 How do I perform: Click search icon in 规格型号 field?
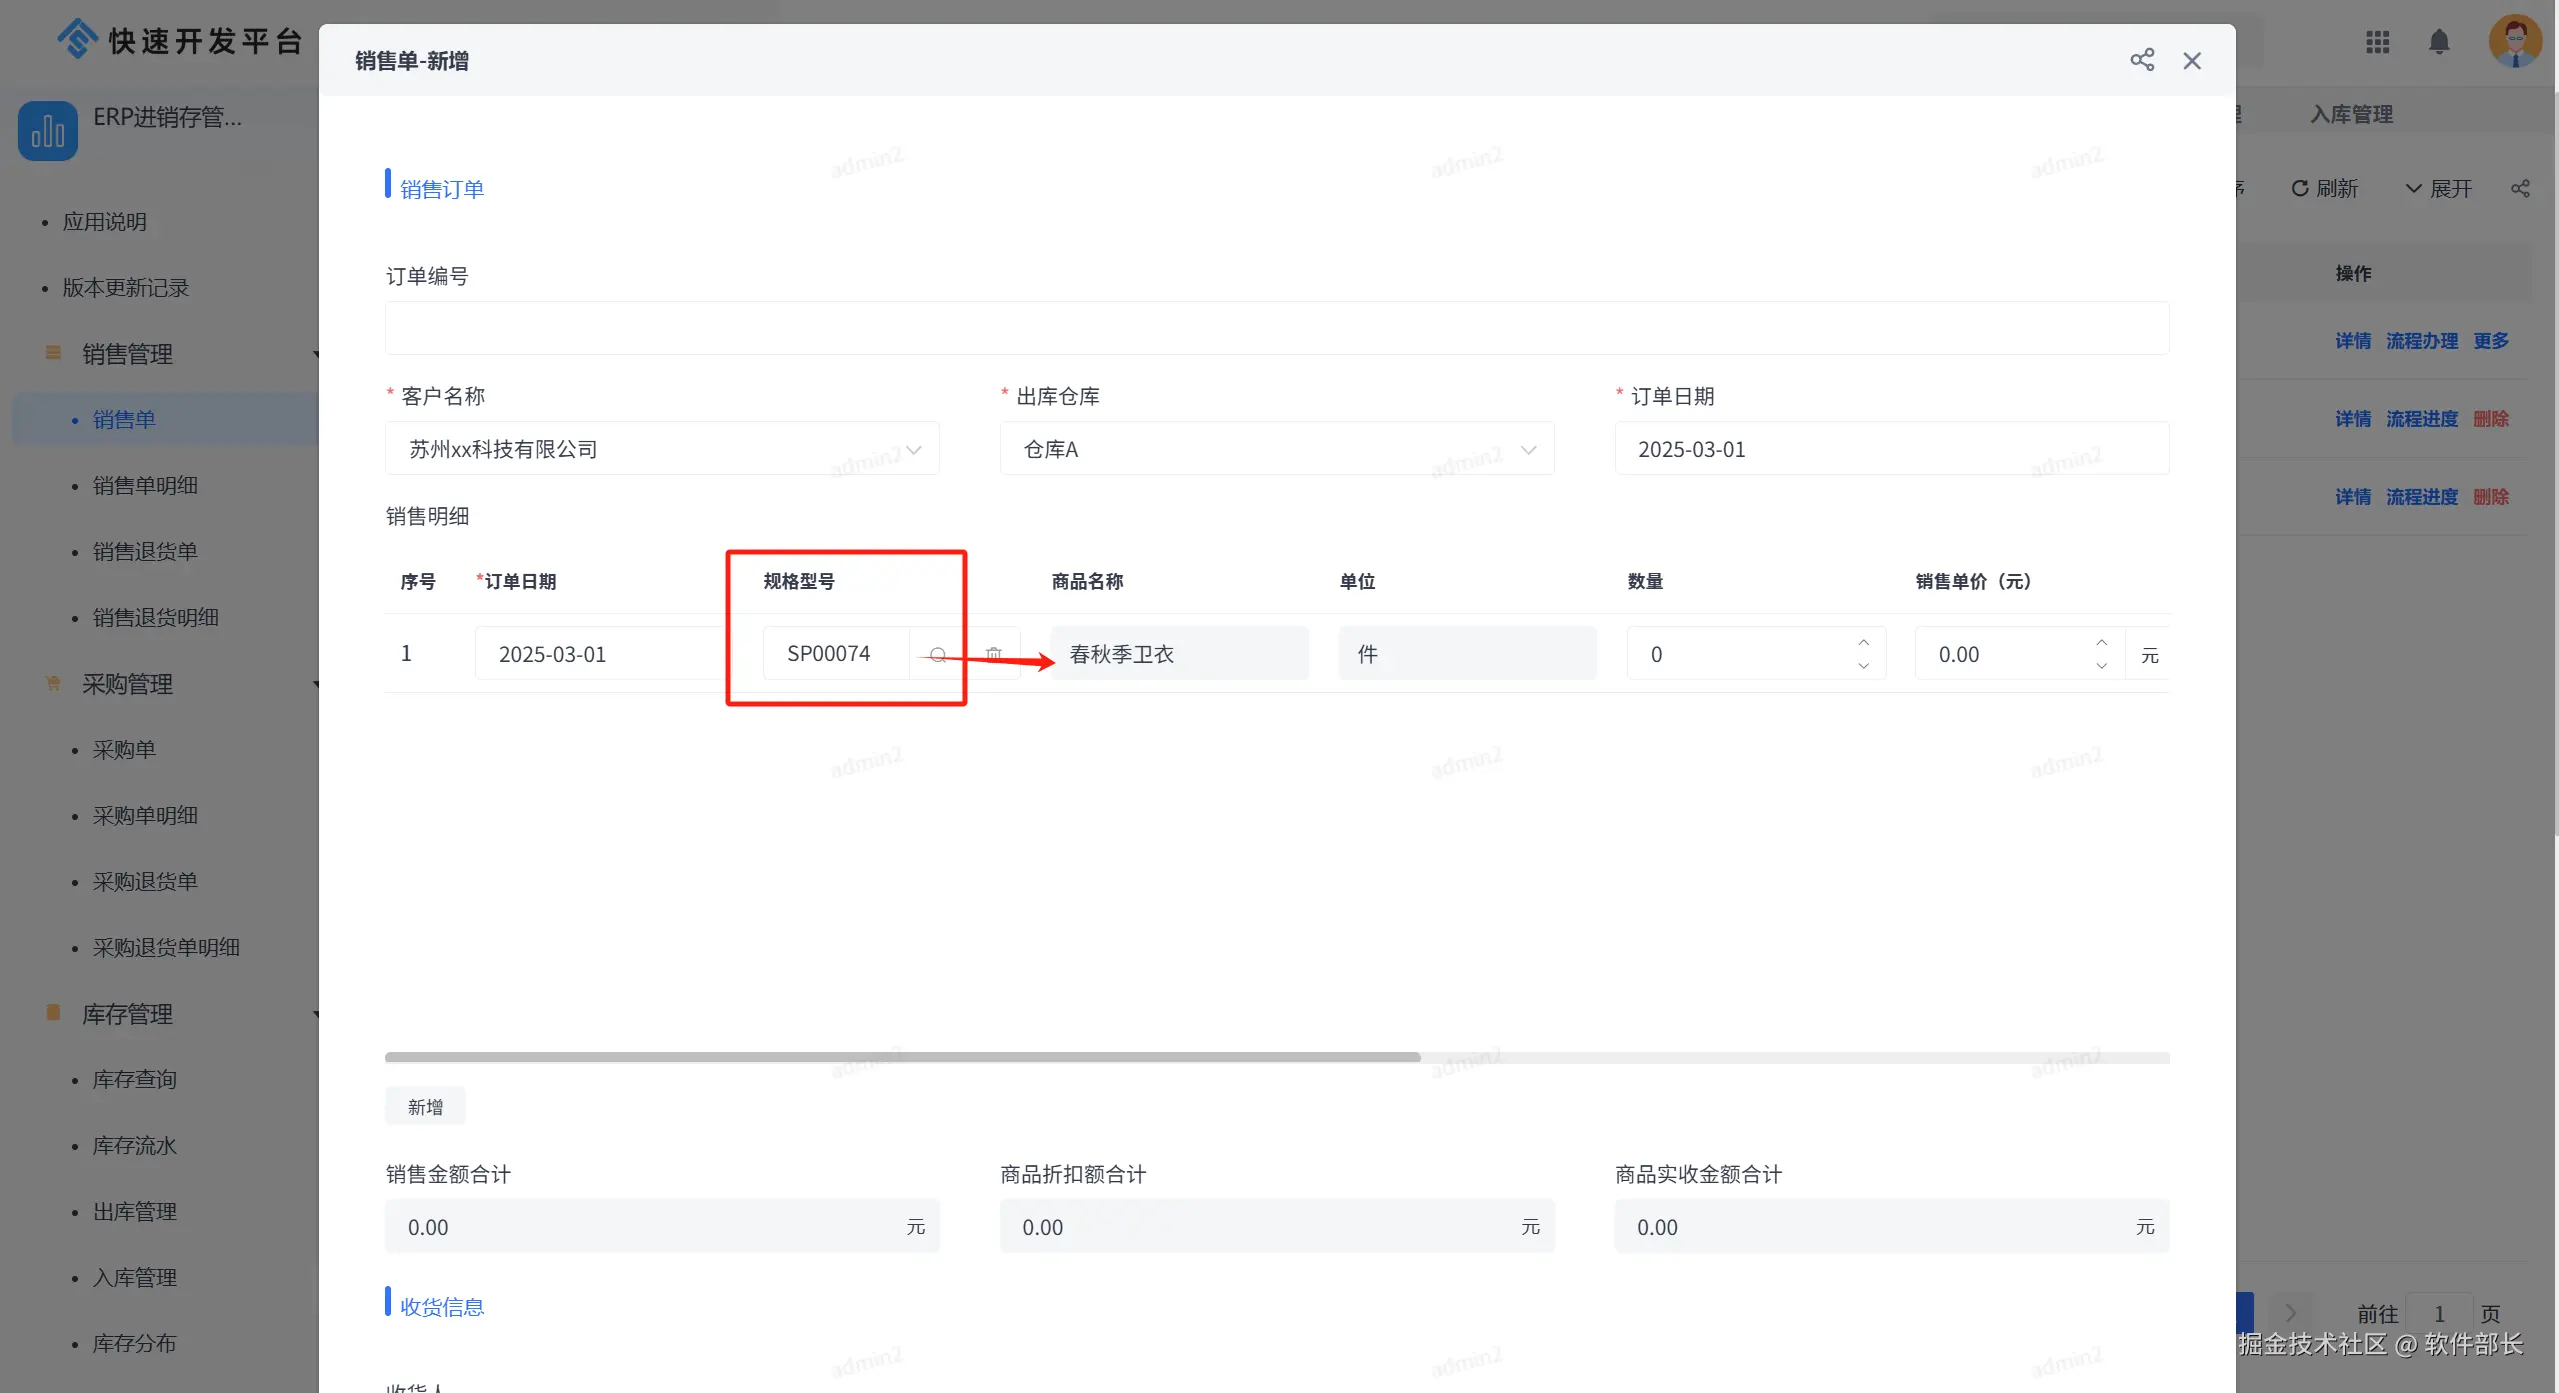937,655
